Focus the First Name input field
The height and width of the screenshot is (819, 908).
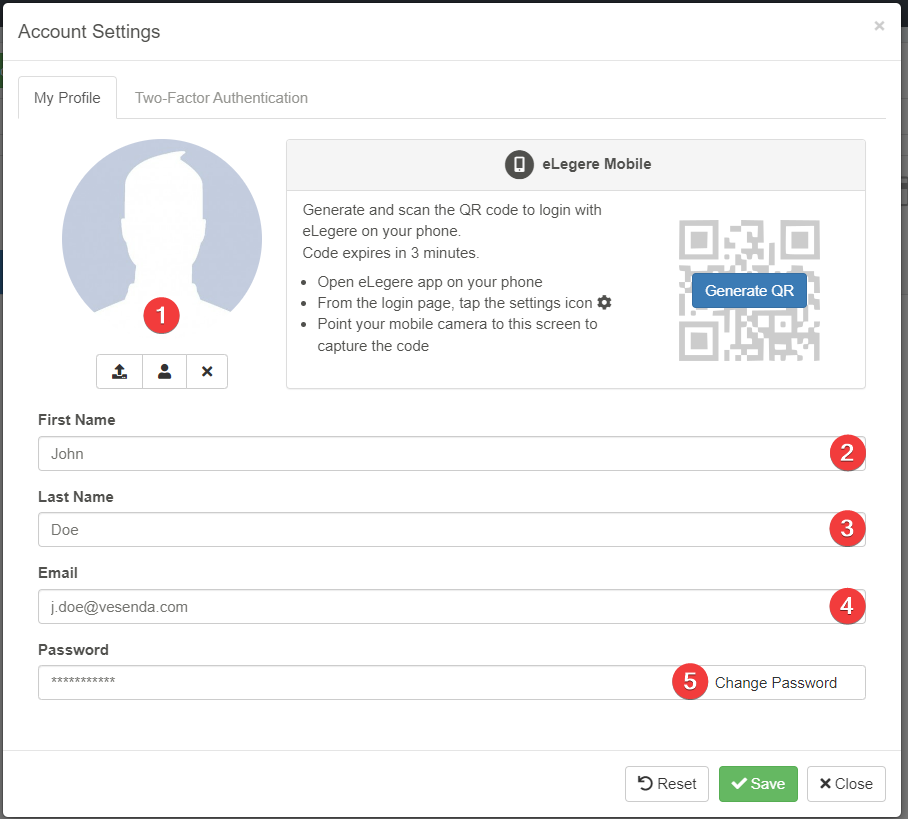click(430, 454)
